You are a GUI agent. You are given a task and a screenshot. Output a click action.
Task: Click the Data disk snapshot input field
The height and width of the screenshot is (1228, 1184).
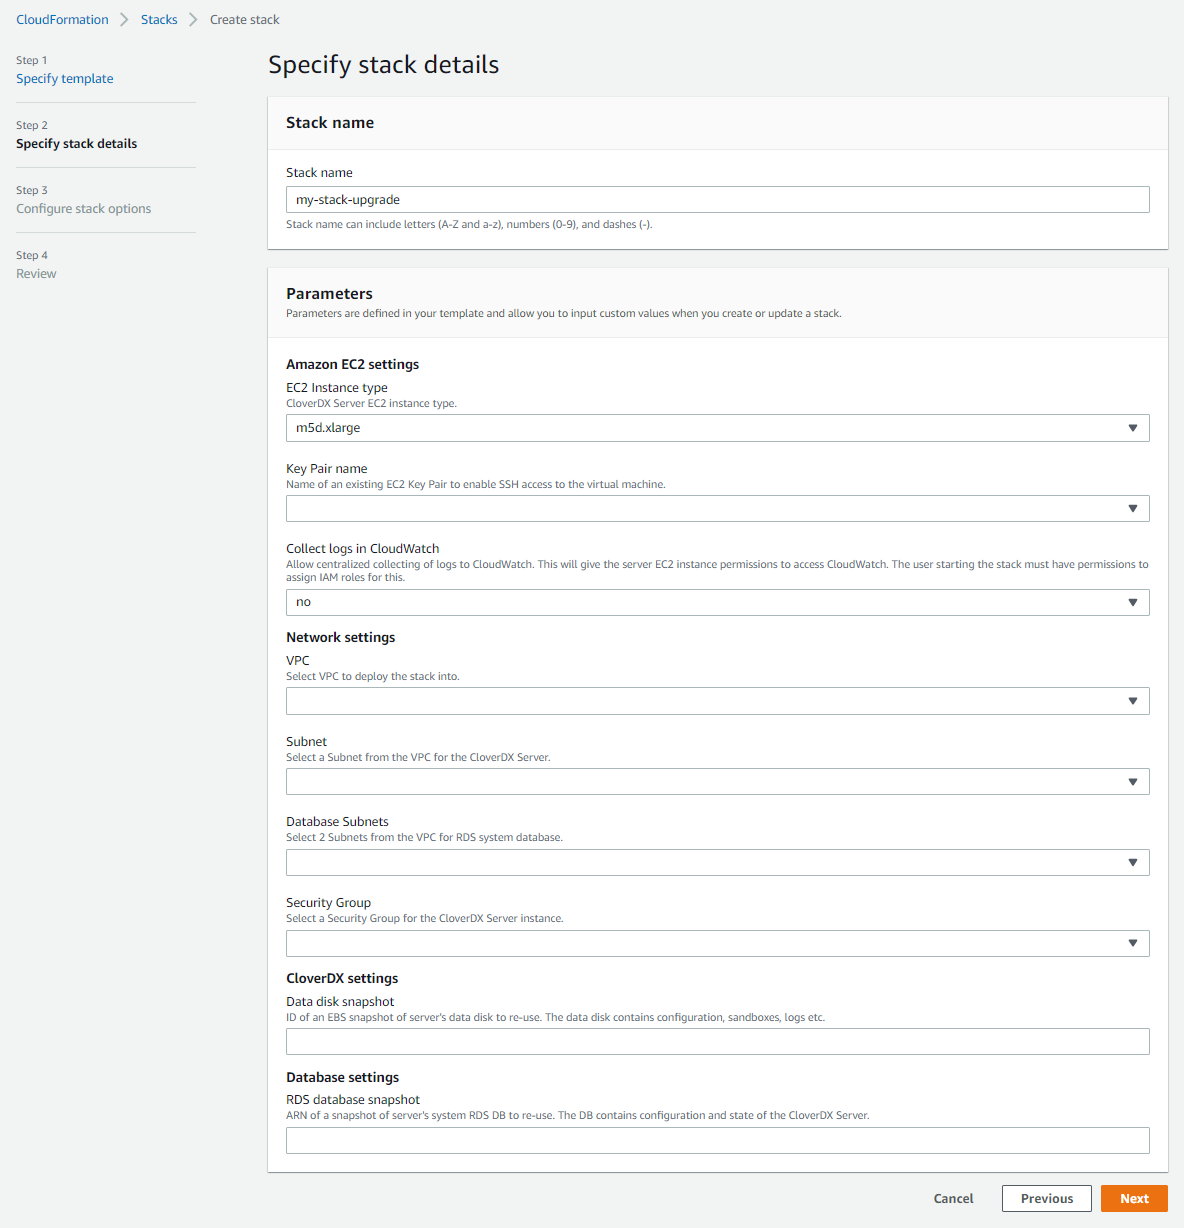pos(717,1041)
